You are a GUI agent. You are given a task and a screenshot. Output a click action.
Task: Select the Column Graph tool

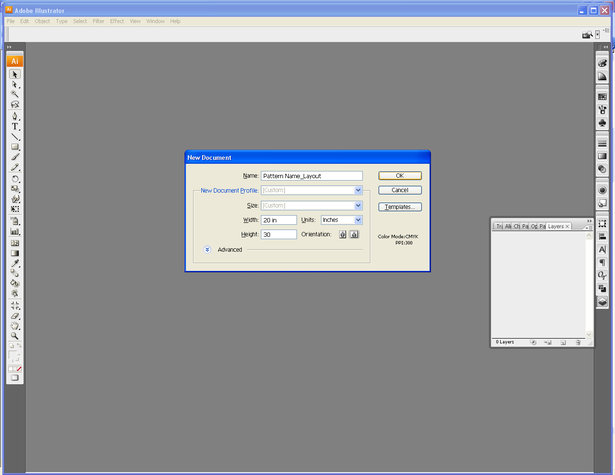(x=15, y=231)
